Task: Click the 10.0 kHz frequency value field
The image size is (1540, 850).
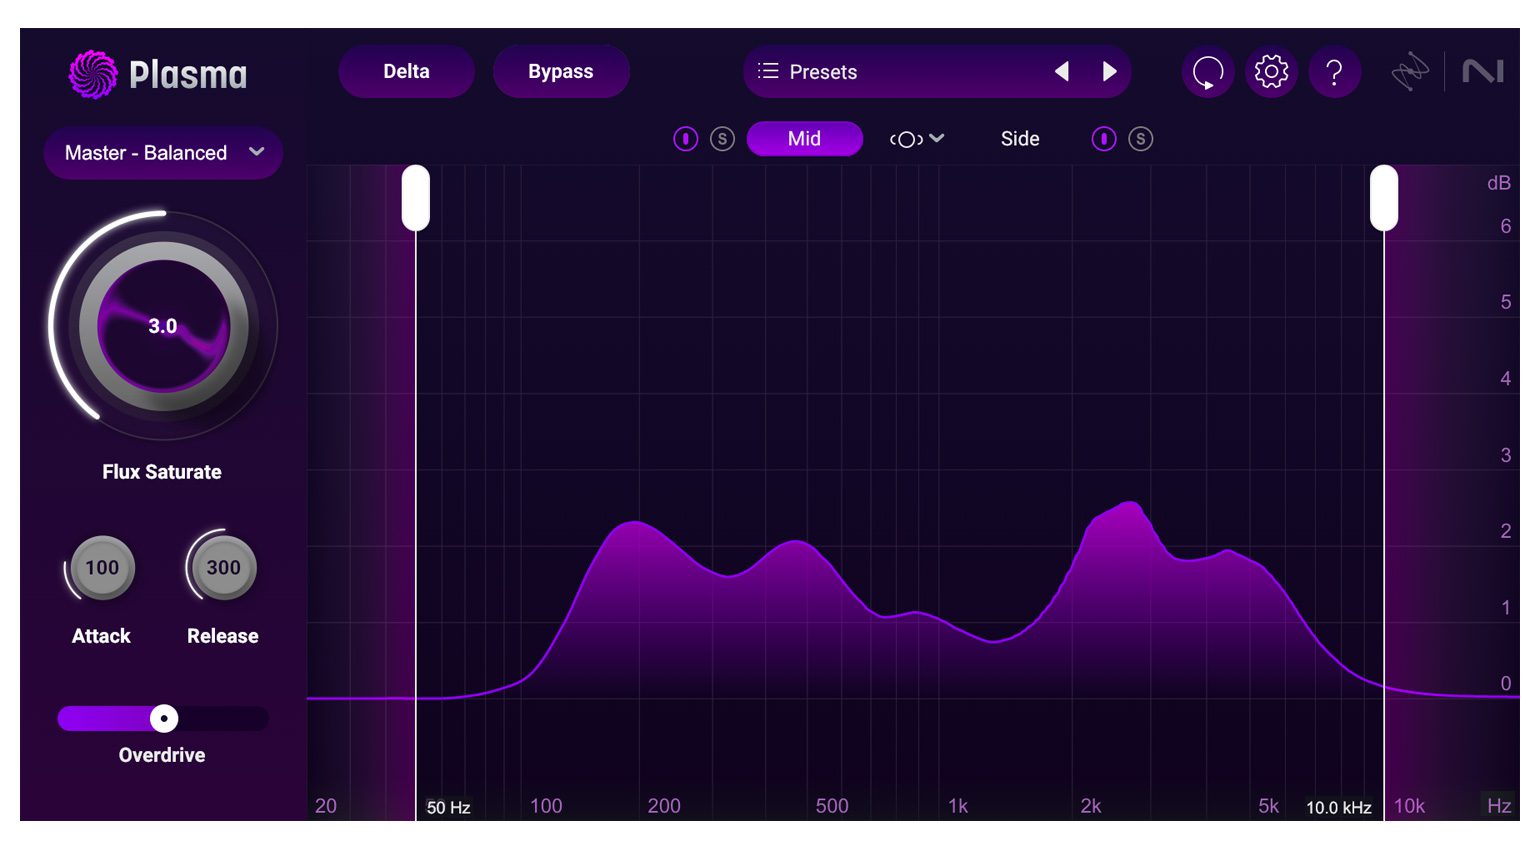Action: click(x=1338, y=807)
